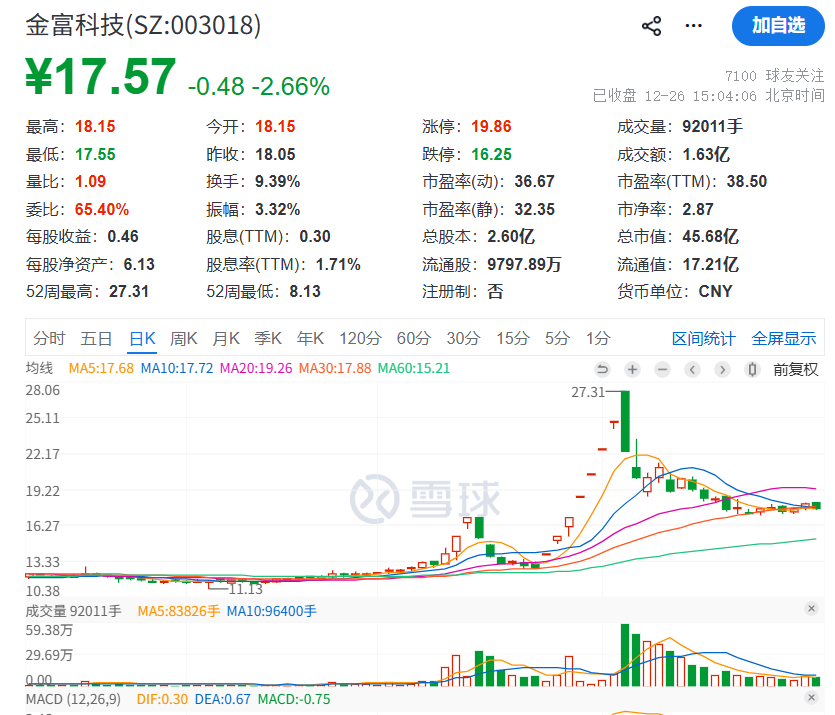
Task: Click the volume MA10:96400手 label
Action: (272, 611)
